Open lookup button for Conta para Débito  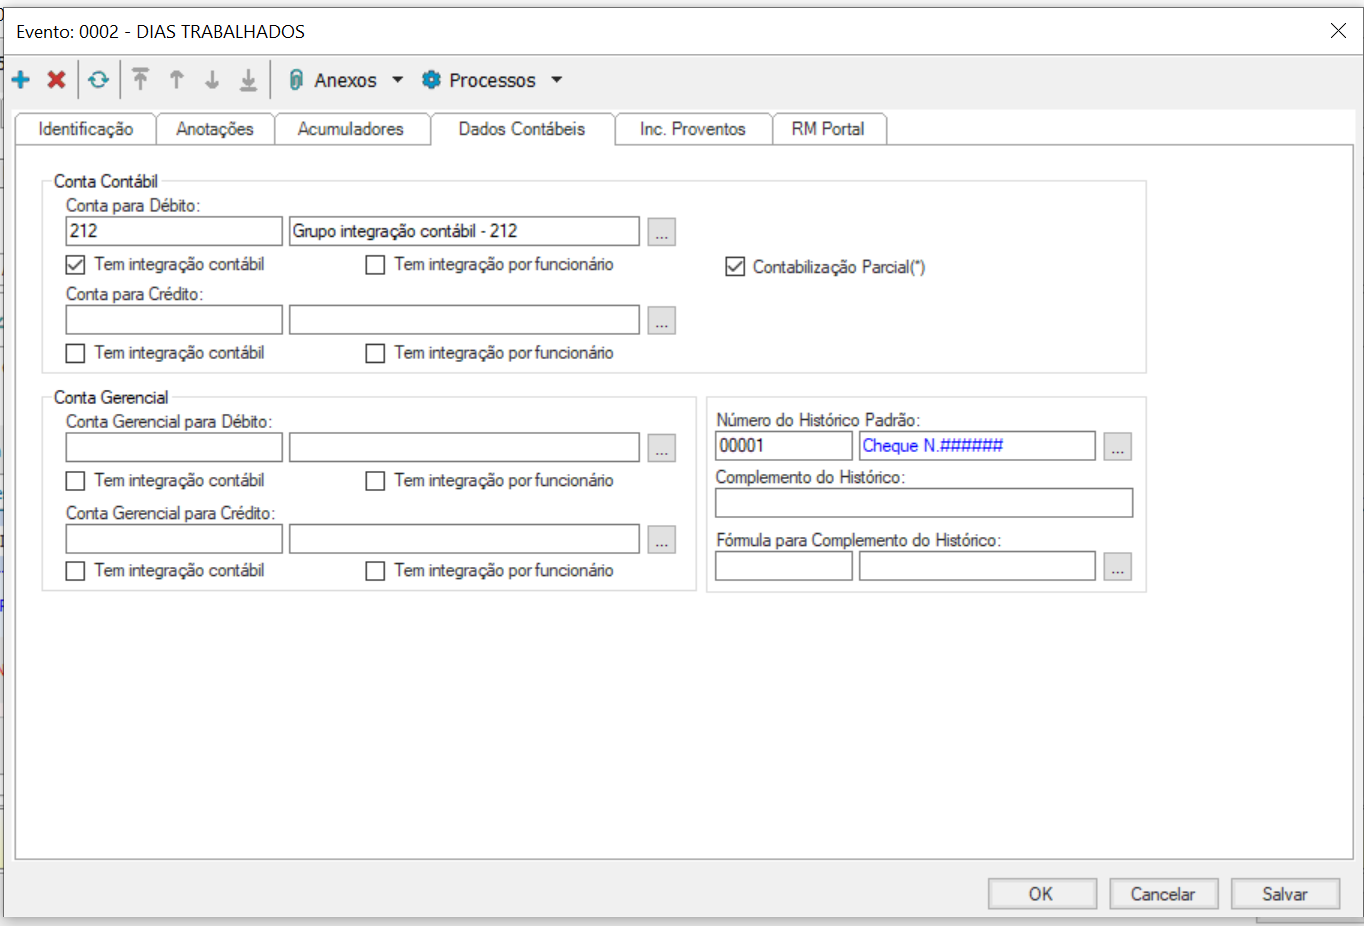[662, 232]
